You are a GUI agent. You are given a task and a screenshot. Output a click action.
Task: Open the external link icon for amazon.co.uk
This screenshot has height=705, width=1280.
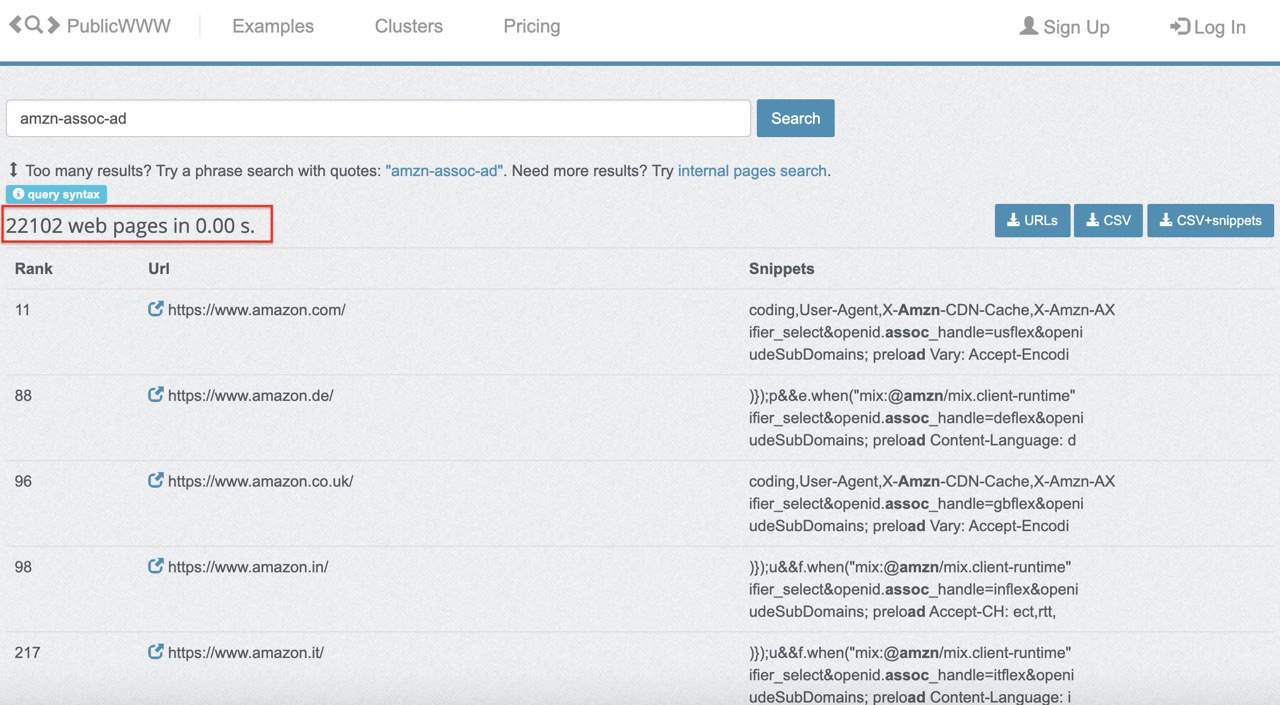coord(155,481)
